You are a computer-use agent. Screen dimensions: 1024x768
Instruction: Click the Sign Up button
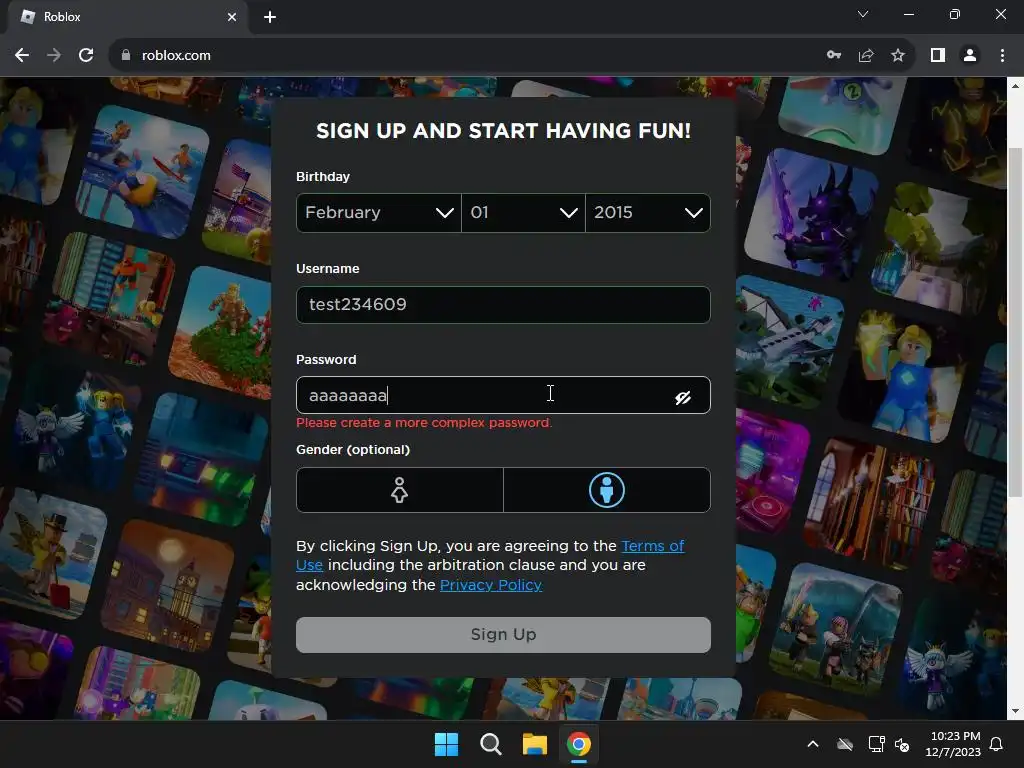[x=503, y=635]
